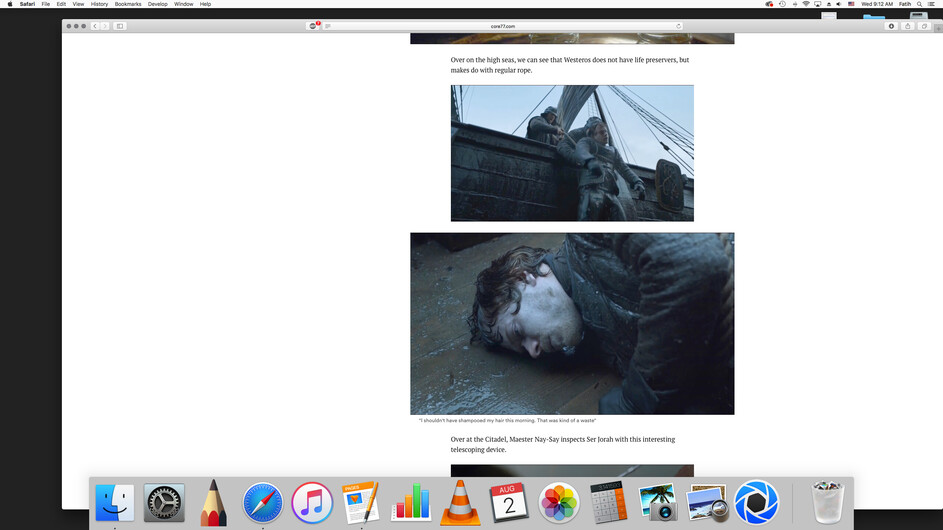The image size is (943, 530).
Task: Open the Window menu
Action: (x=183, y=4)
